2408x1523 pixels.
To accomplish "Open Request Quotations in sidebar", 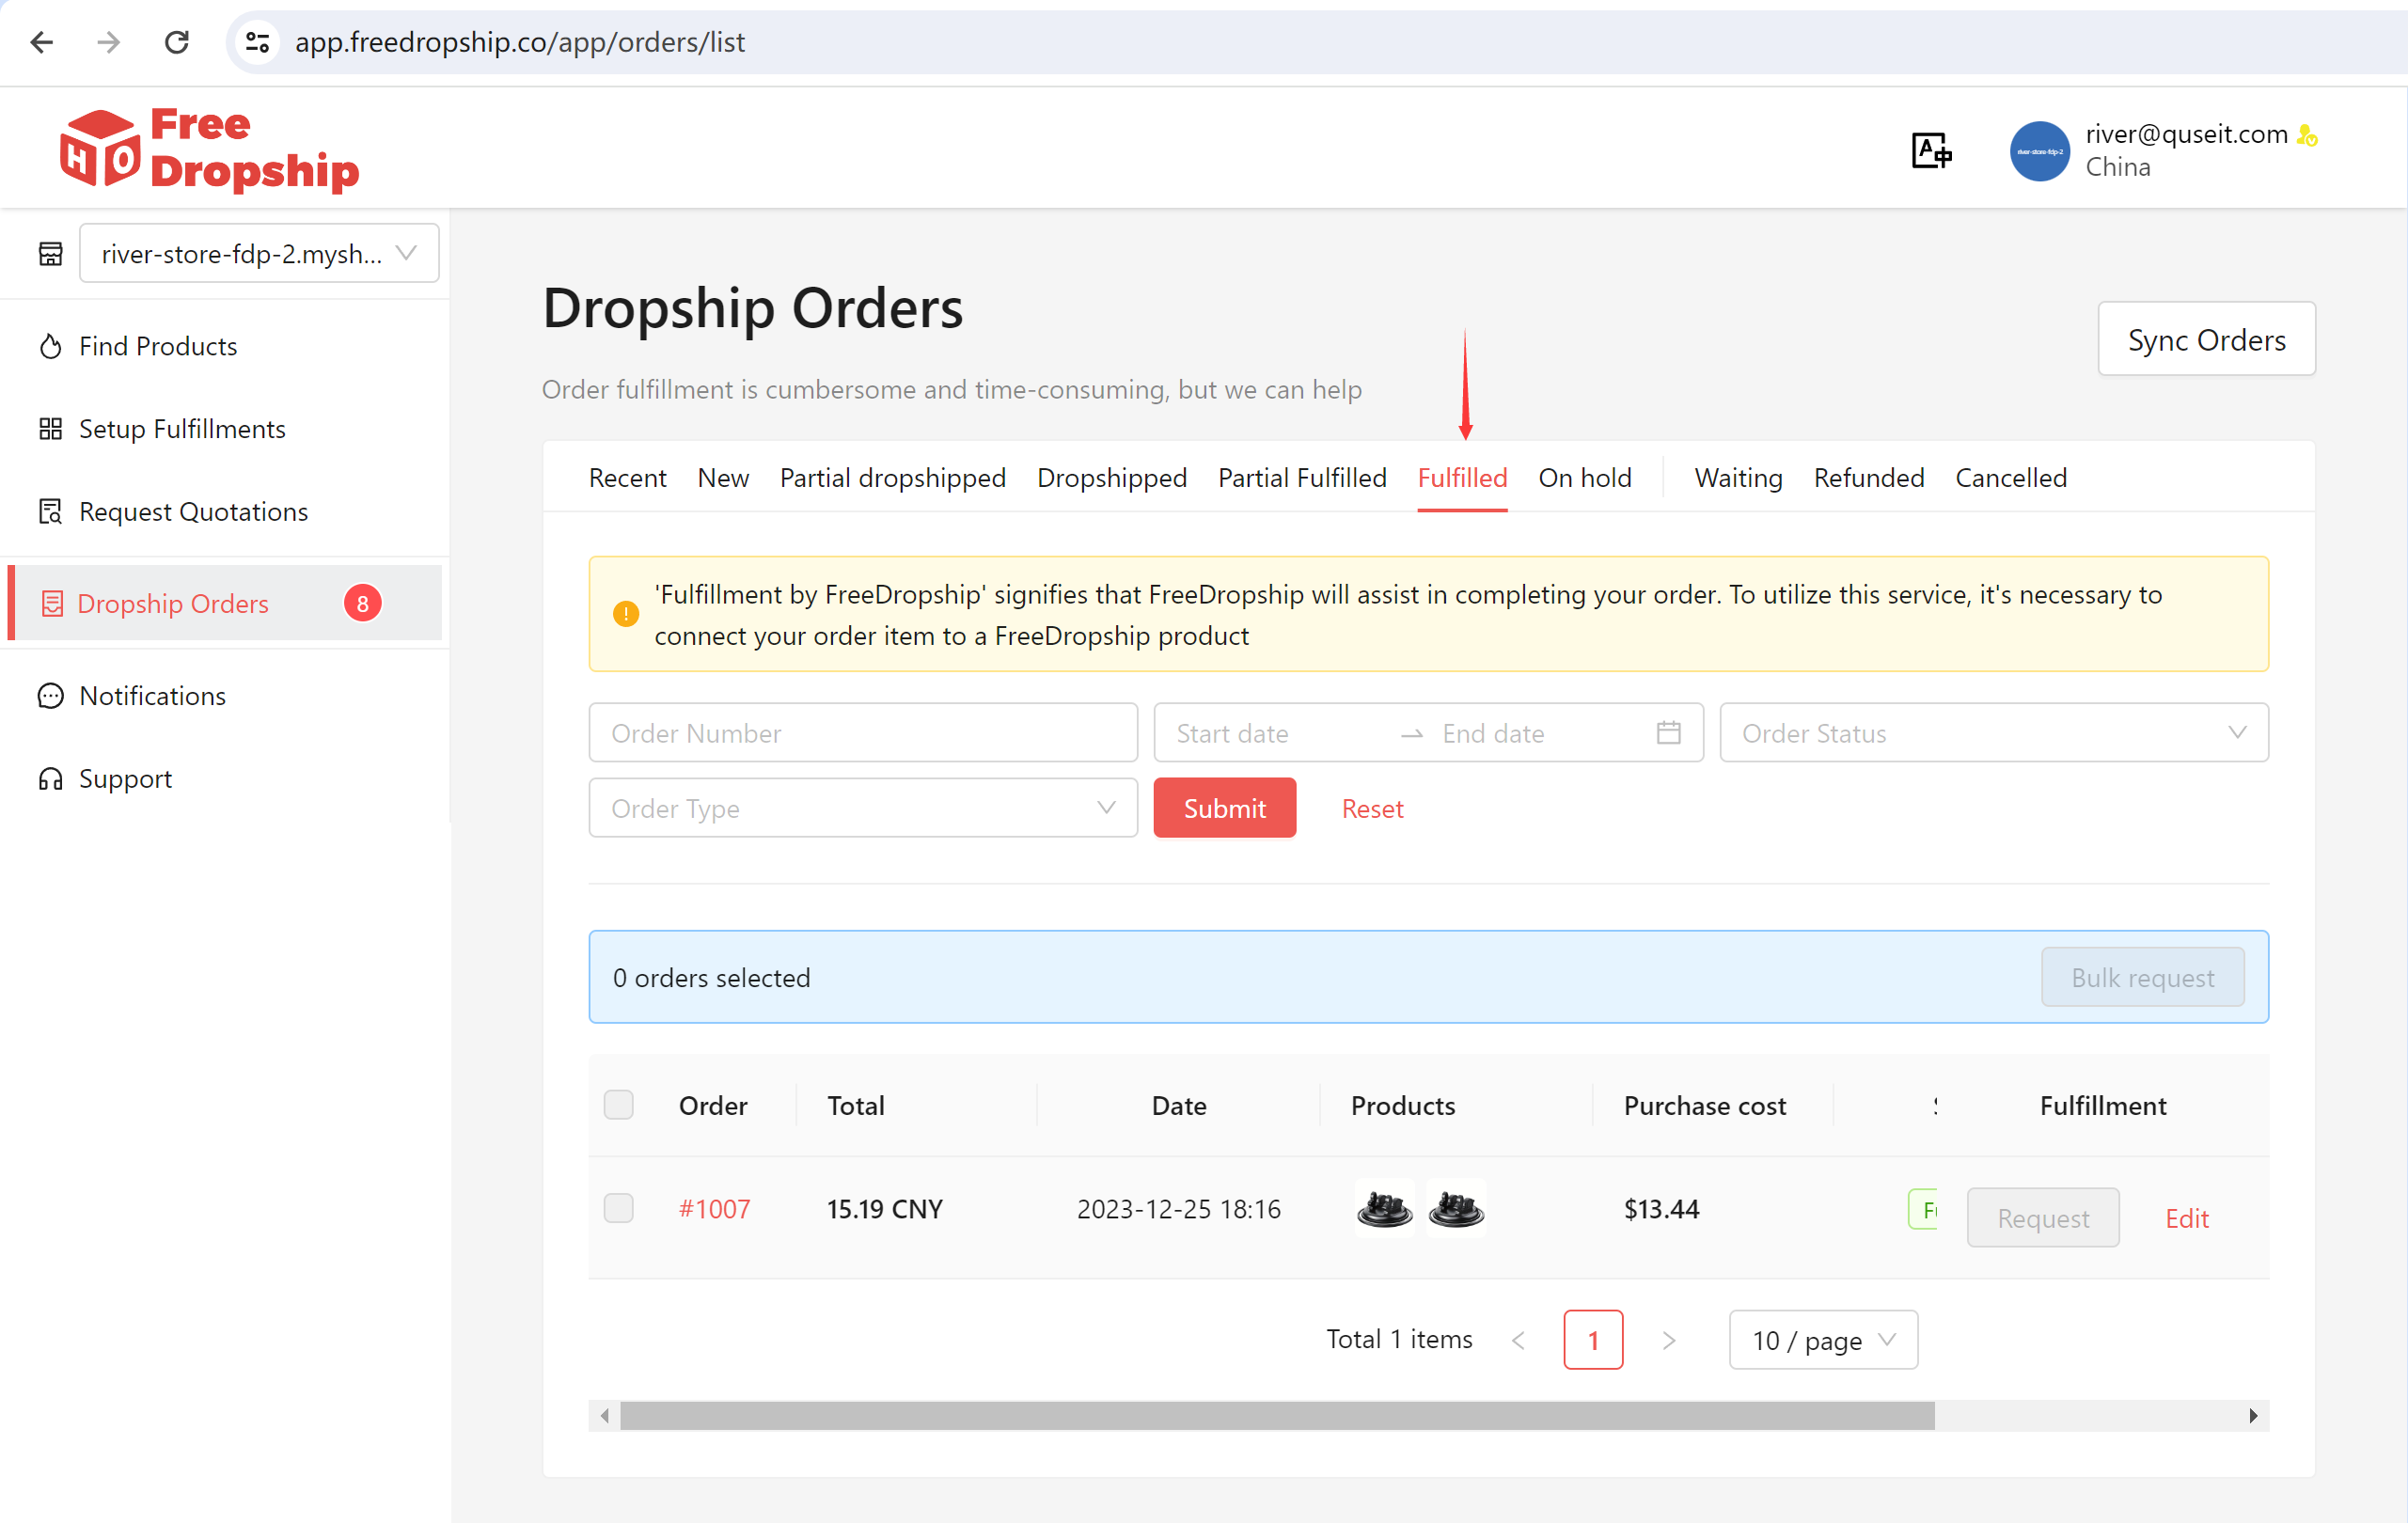I will [x=193, y=512].
